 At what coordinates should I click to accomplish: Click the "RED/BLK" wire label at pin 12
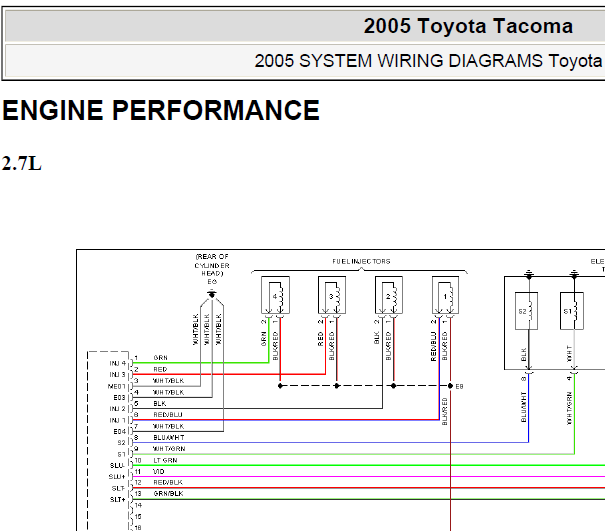coord(168,482)
